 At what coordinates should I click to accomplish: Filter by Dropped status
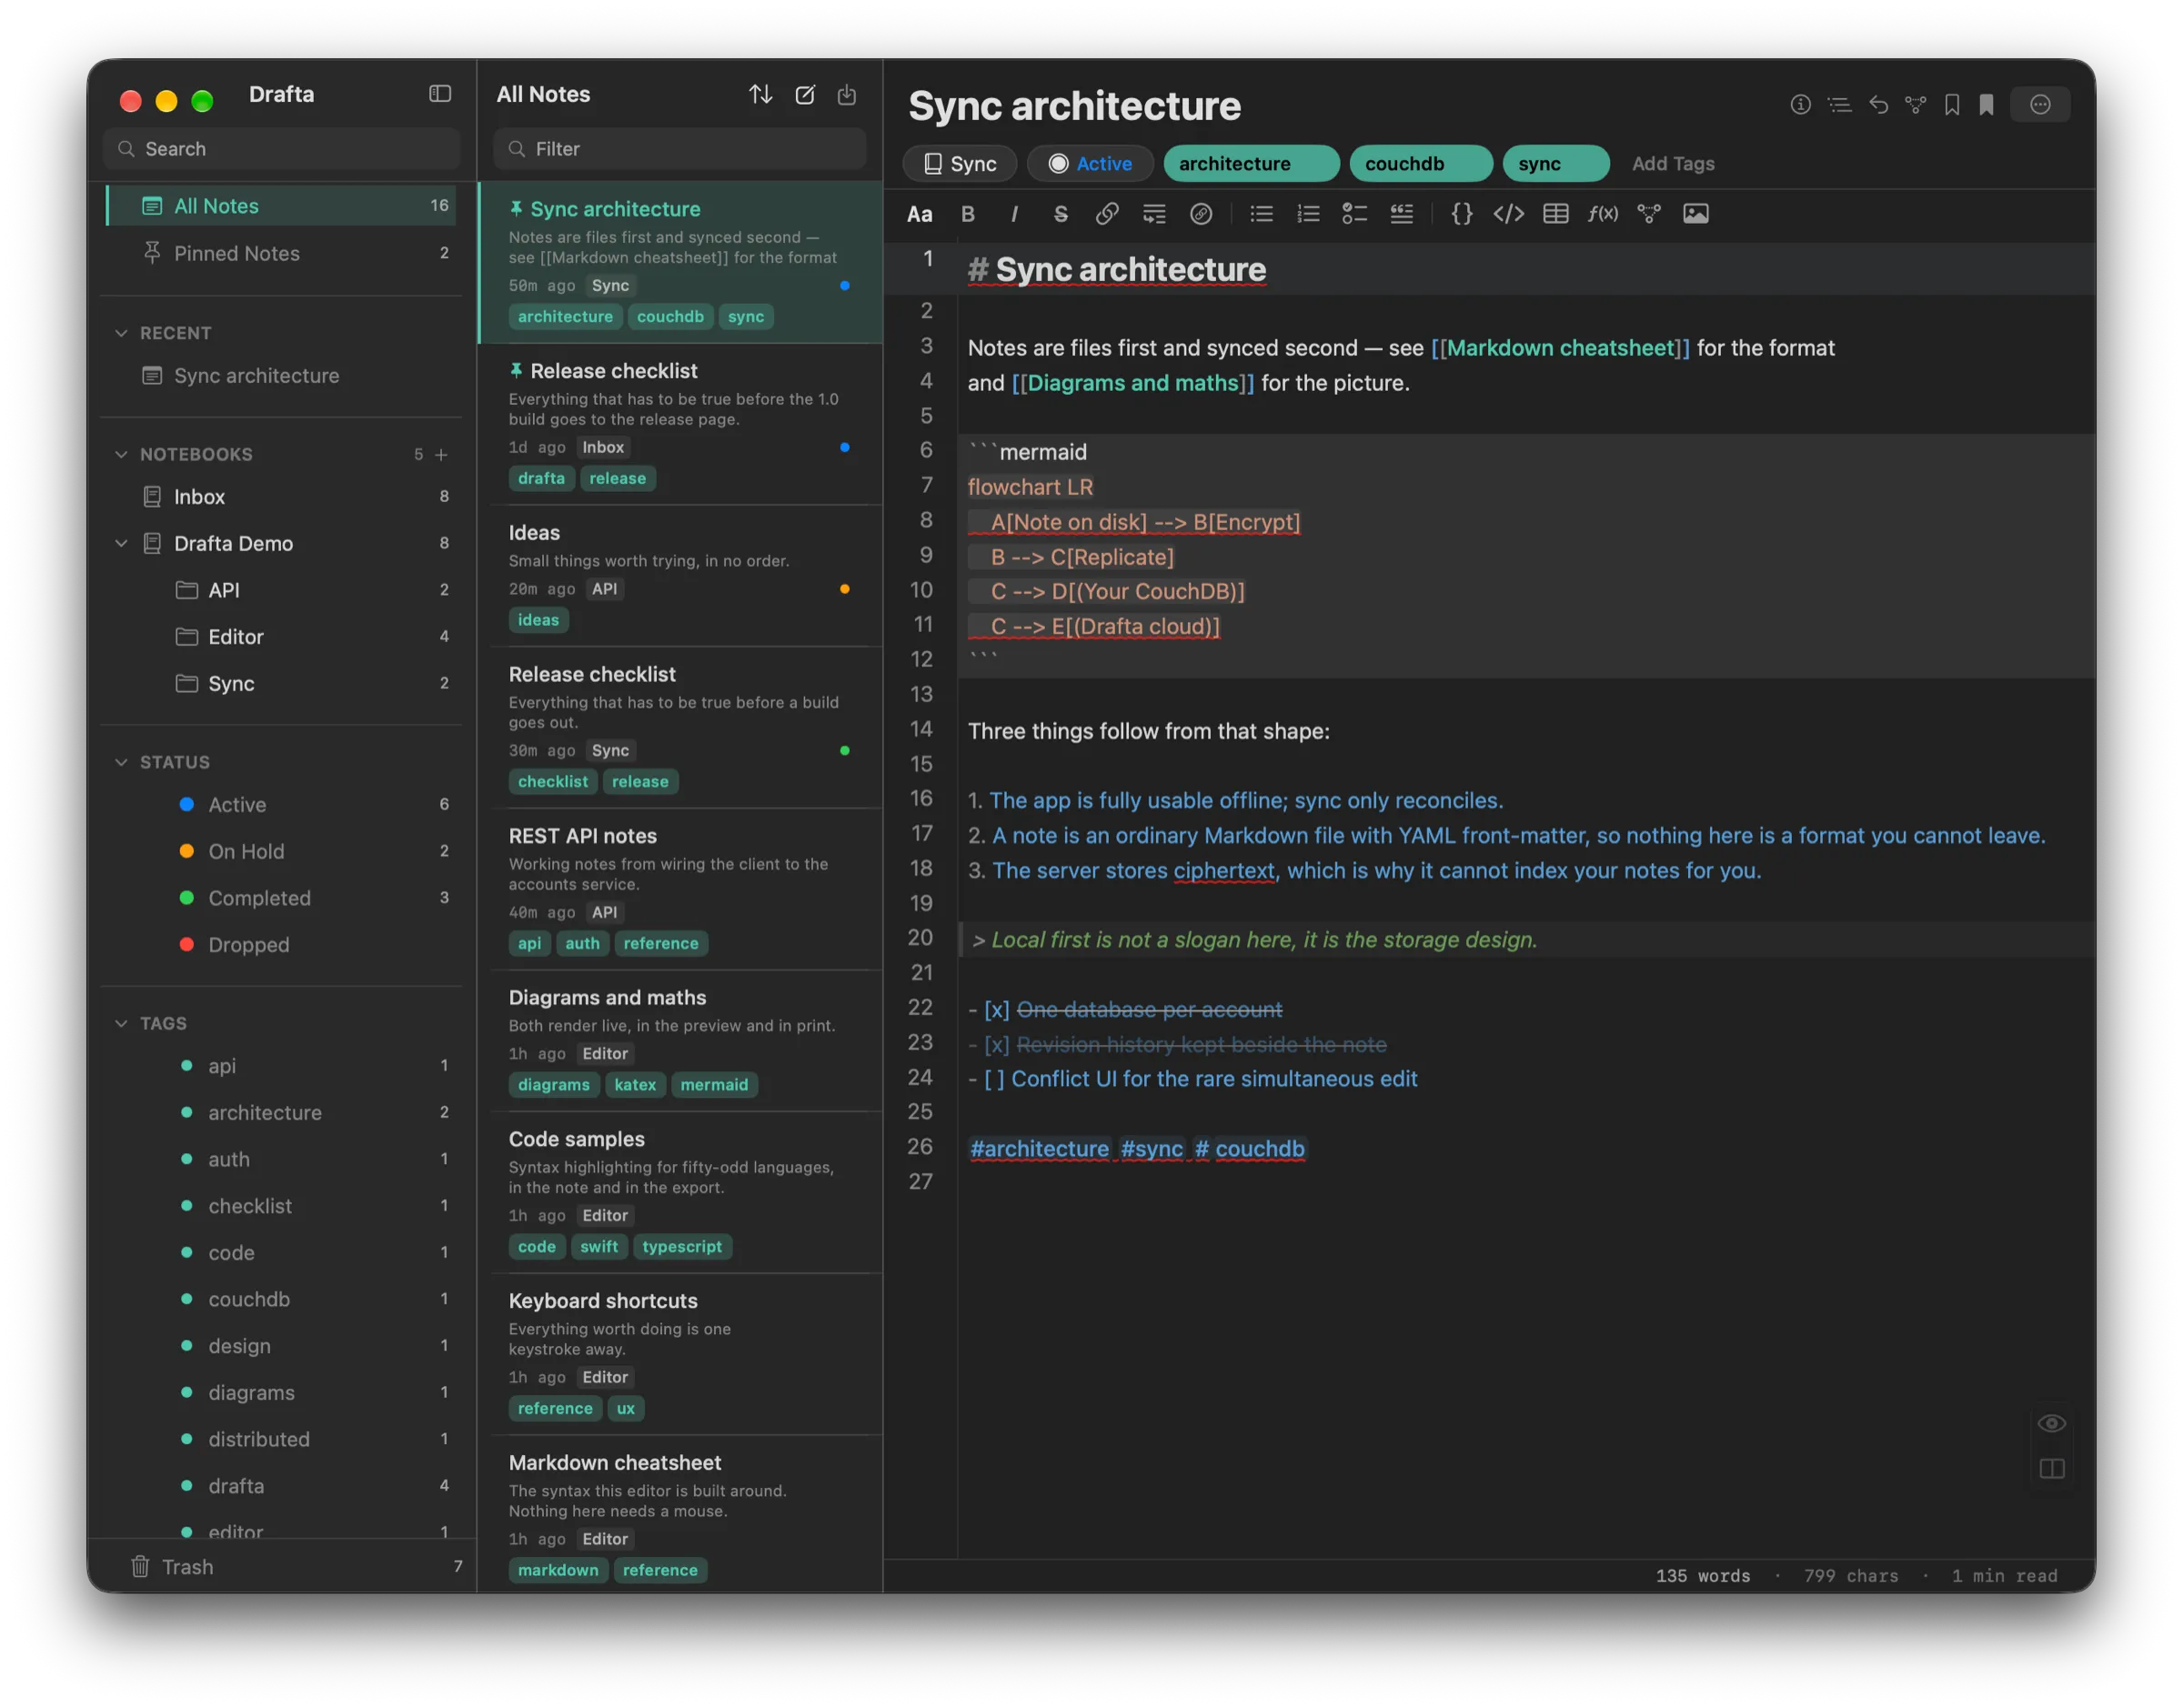[x=281, y=945]
